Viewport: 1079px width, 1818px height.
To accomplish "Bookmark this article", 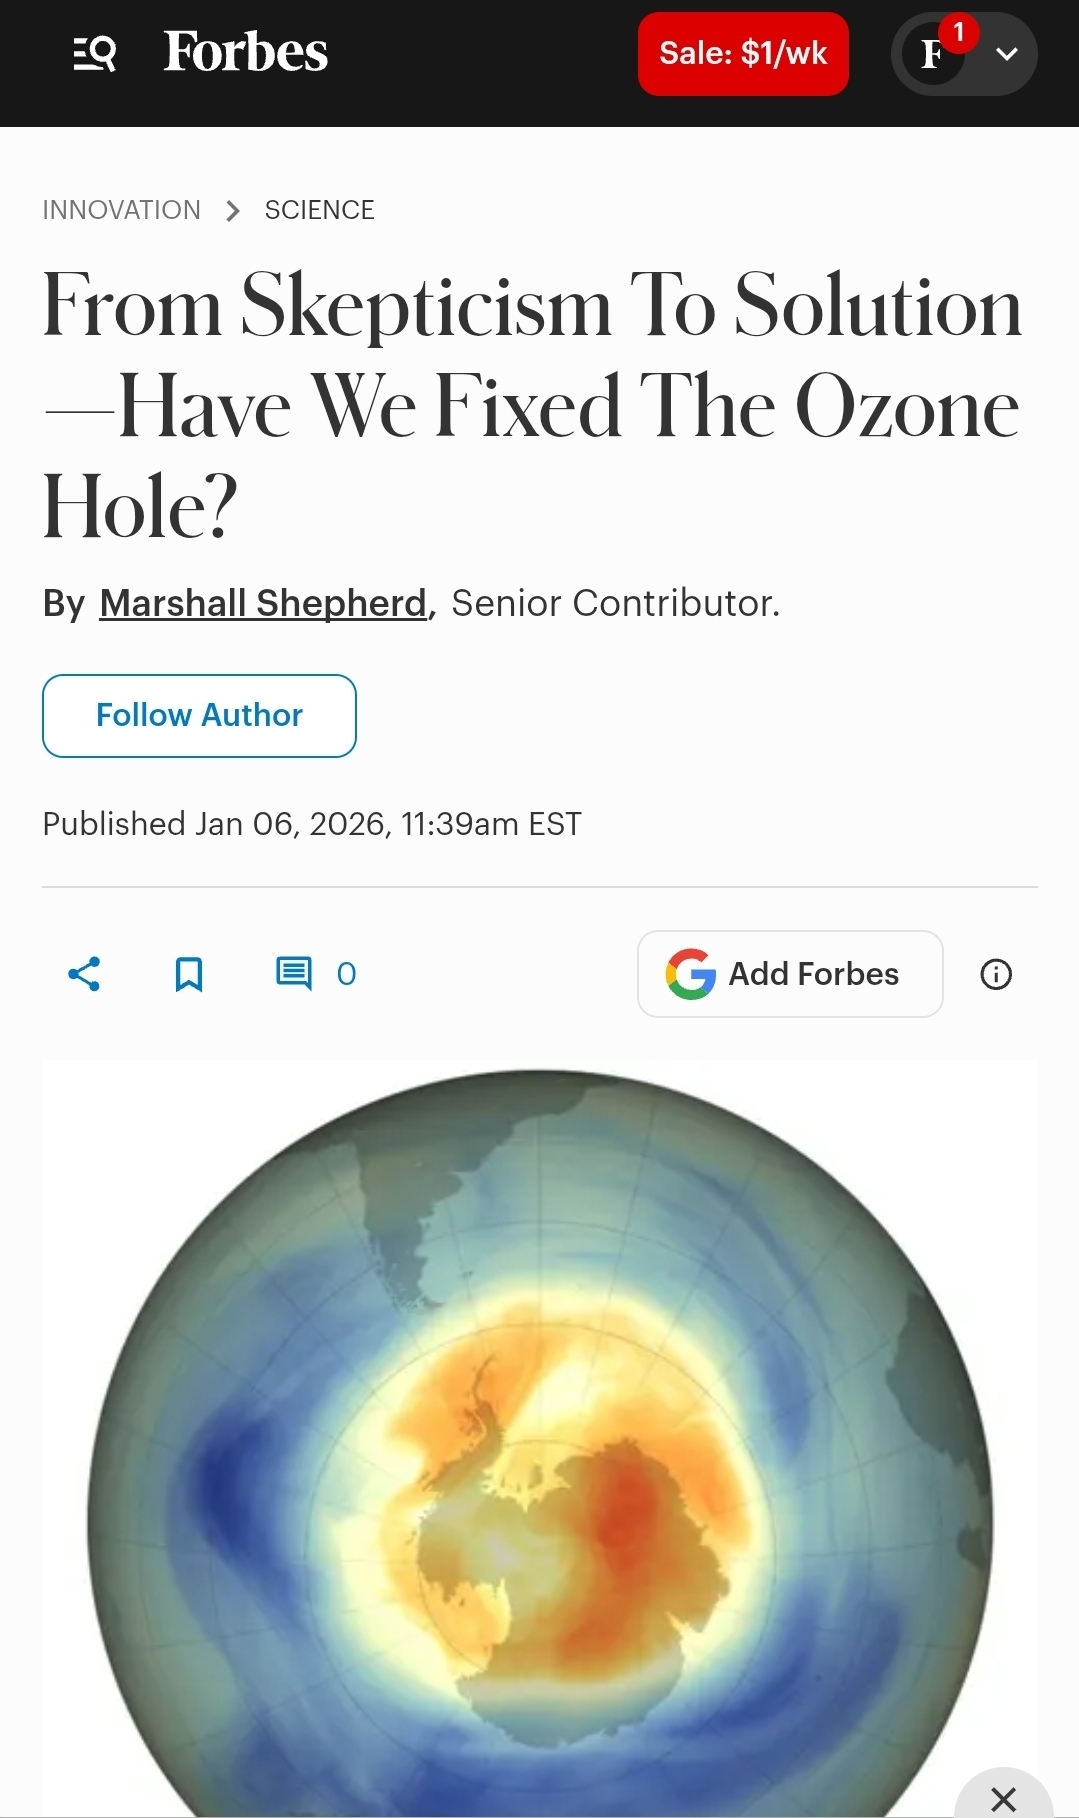I will [189, 974].
